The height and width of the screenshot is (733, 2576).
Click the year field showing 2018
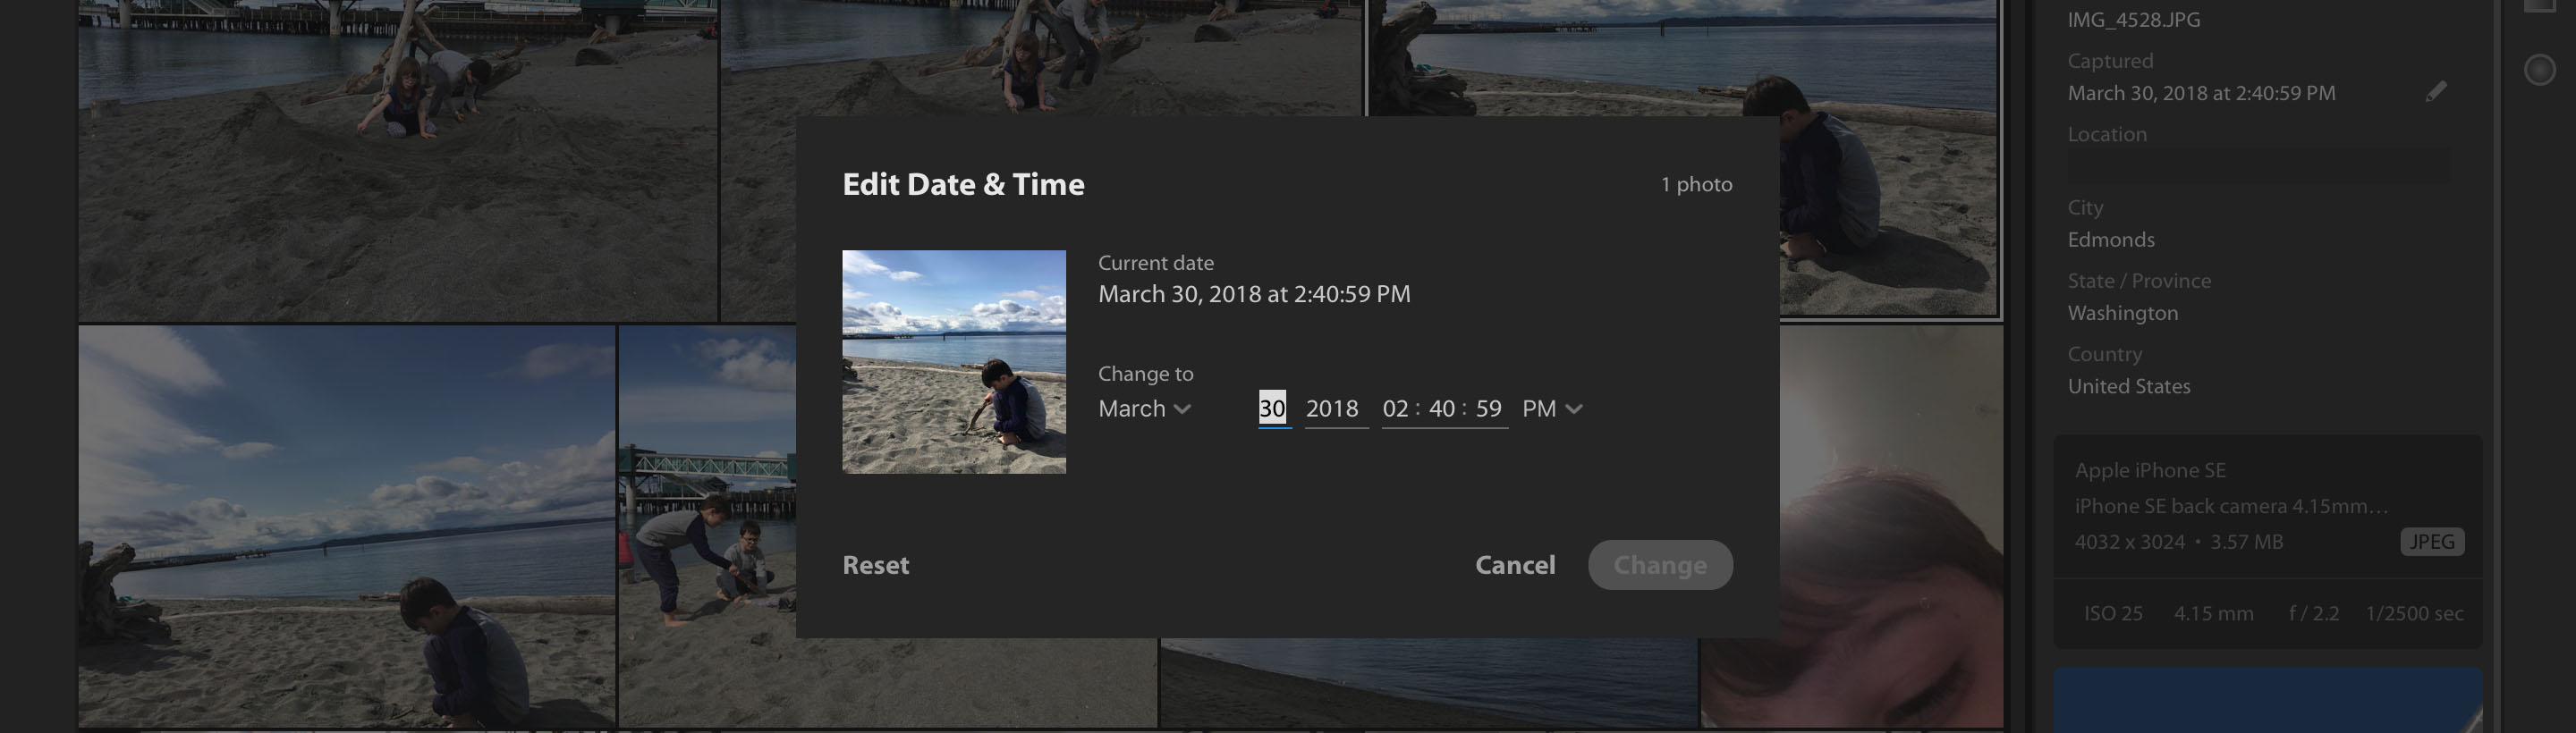point(1332,409)
